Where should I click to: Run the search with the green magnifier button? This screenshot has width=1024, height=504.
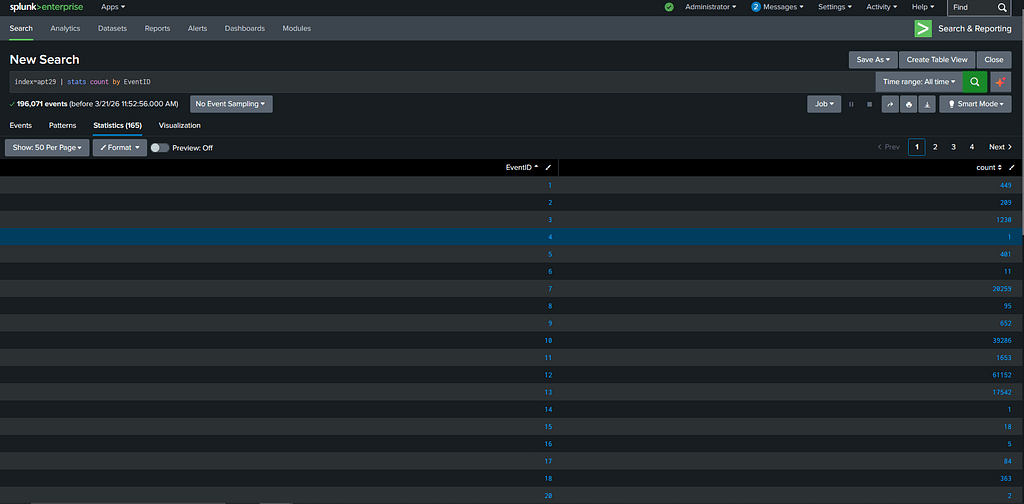[x=975, y=81]
